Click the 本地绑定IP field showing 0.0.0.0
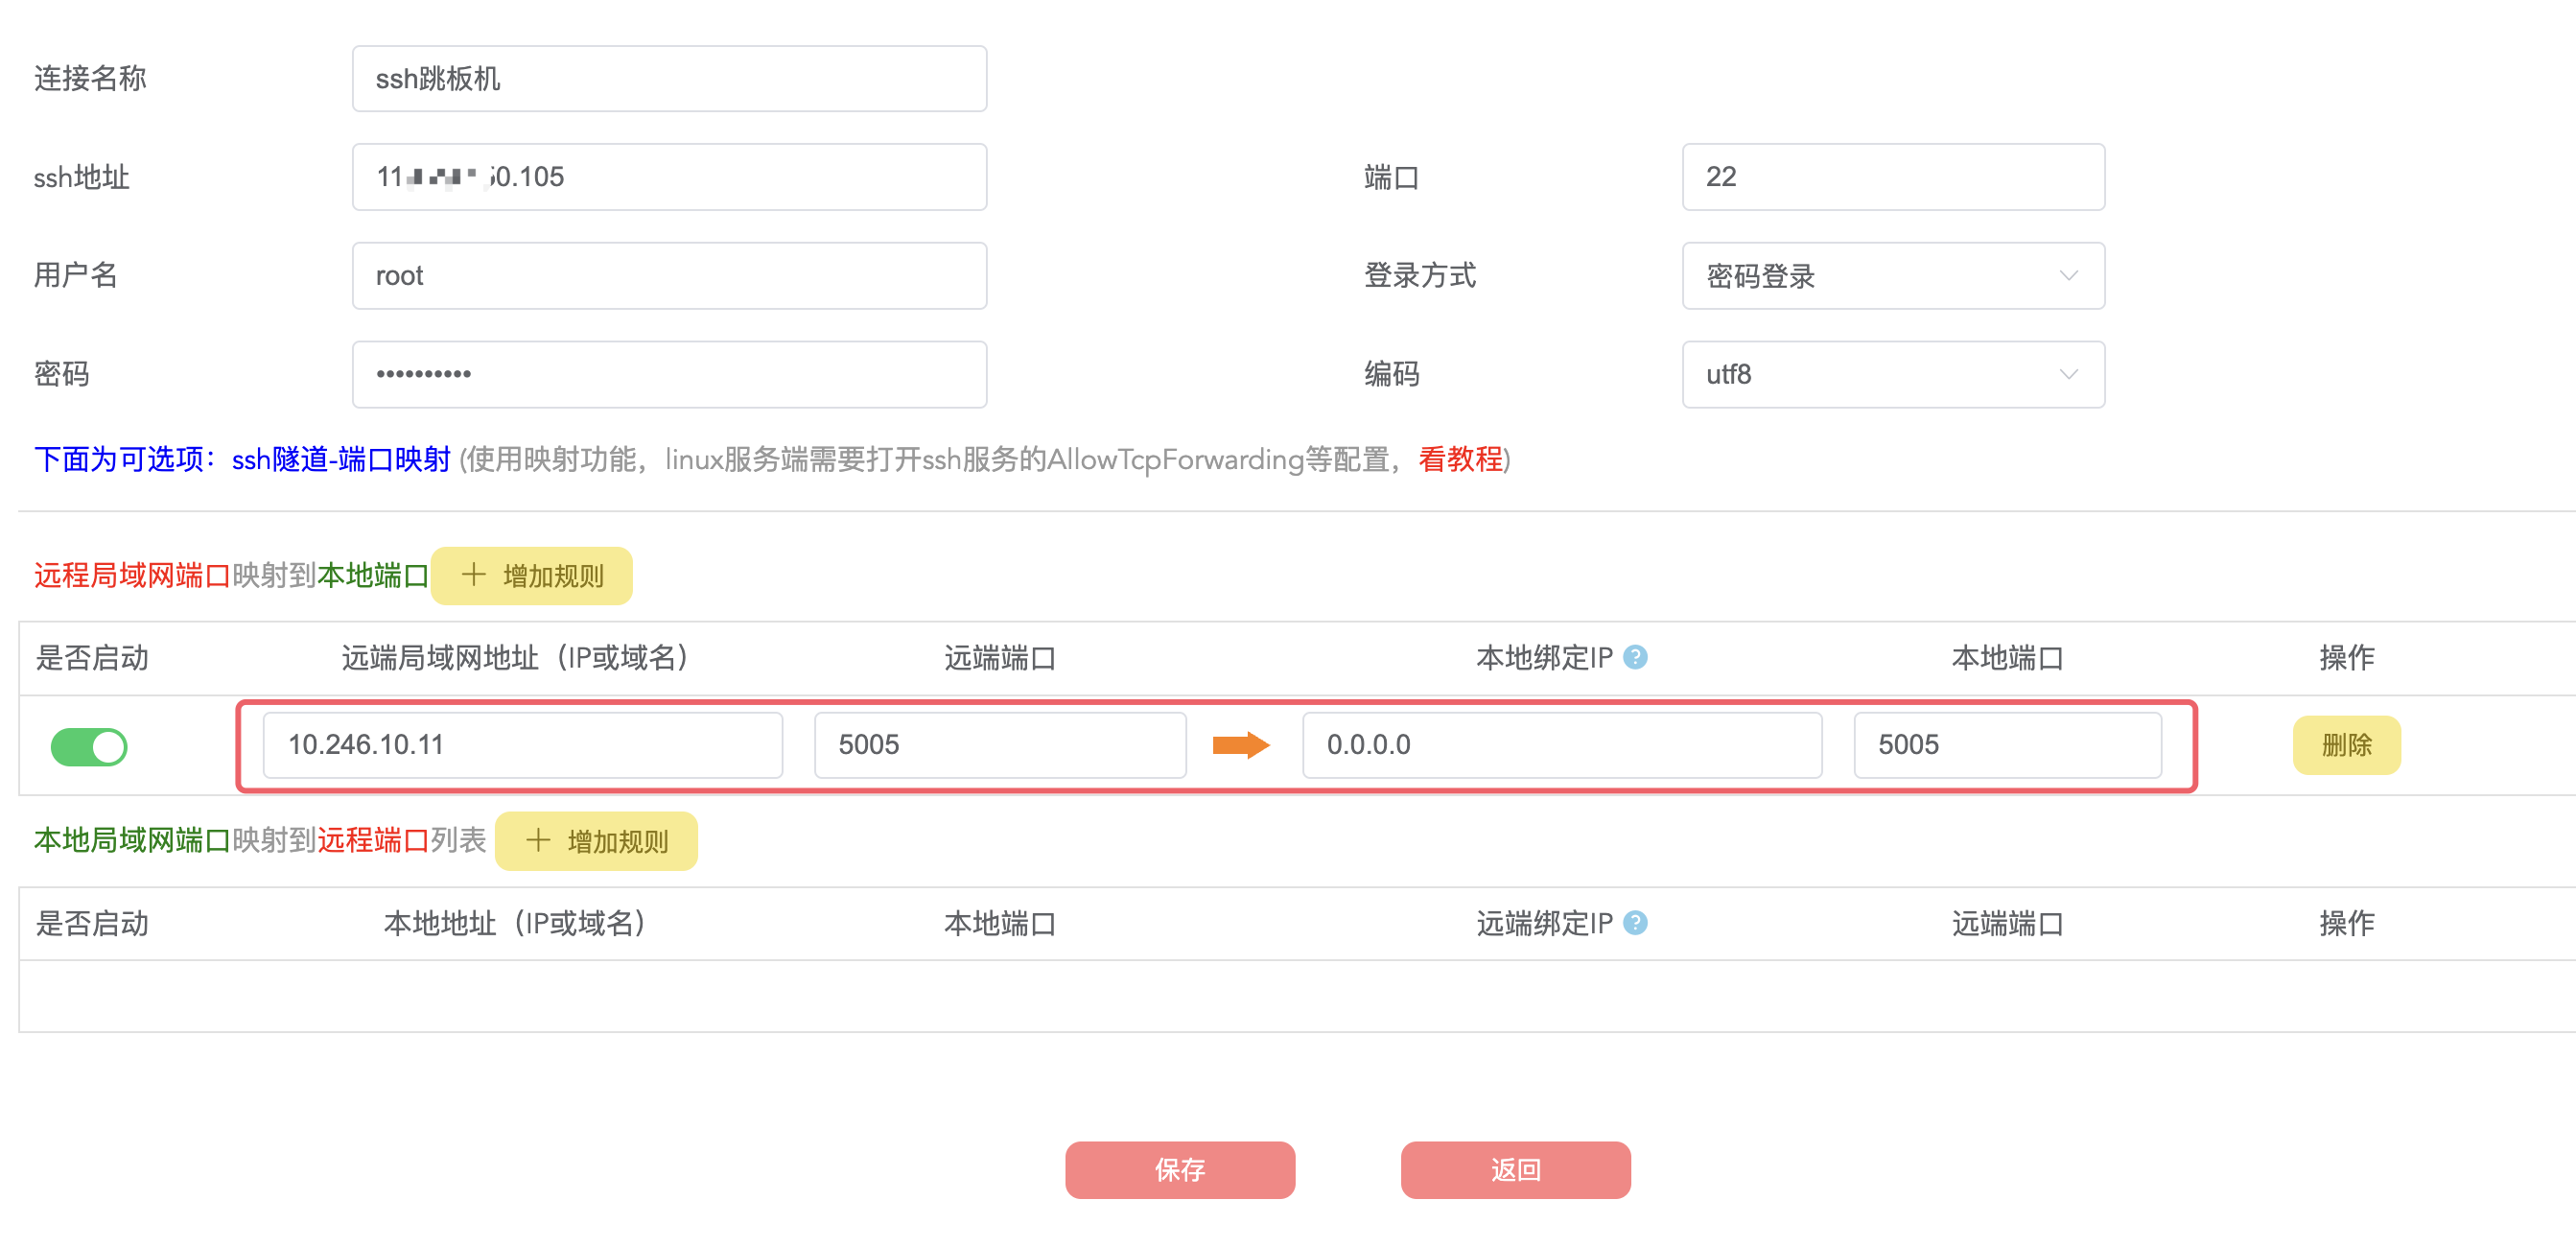The width and height of the screenshot is (2576, 1247). [1561, 745]
